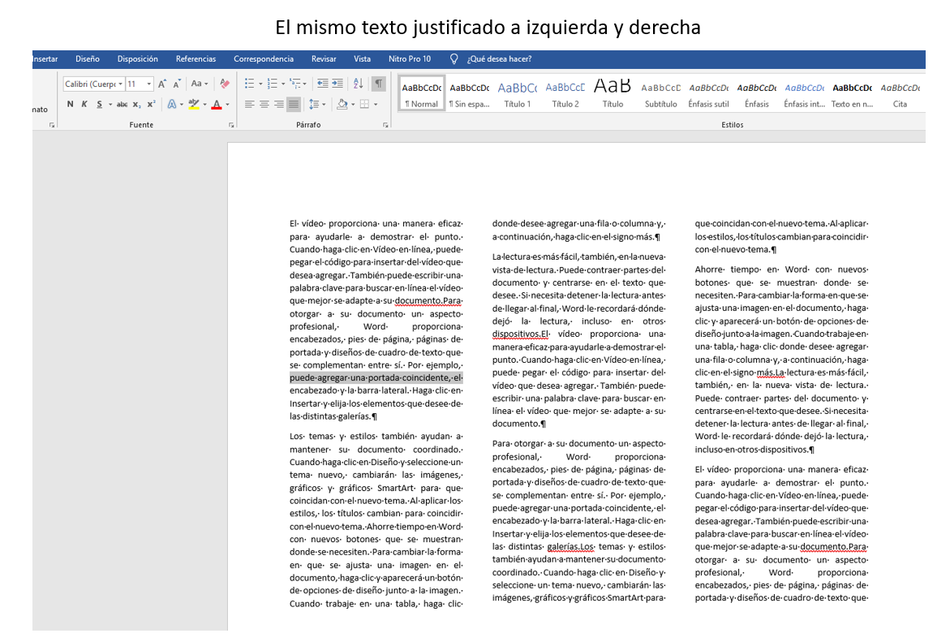Viewport: 950px width, 642px height.
Task: Open the font size dropdown
Action: [x=149, y=84]
